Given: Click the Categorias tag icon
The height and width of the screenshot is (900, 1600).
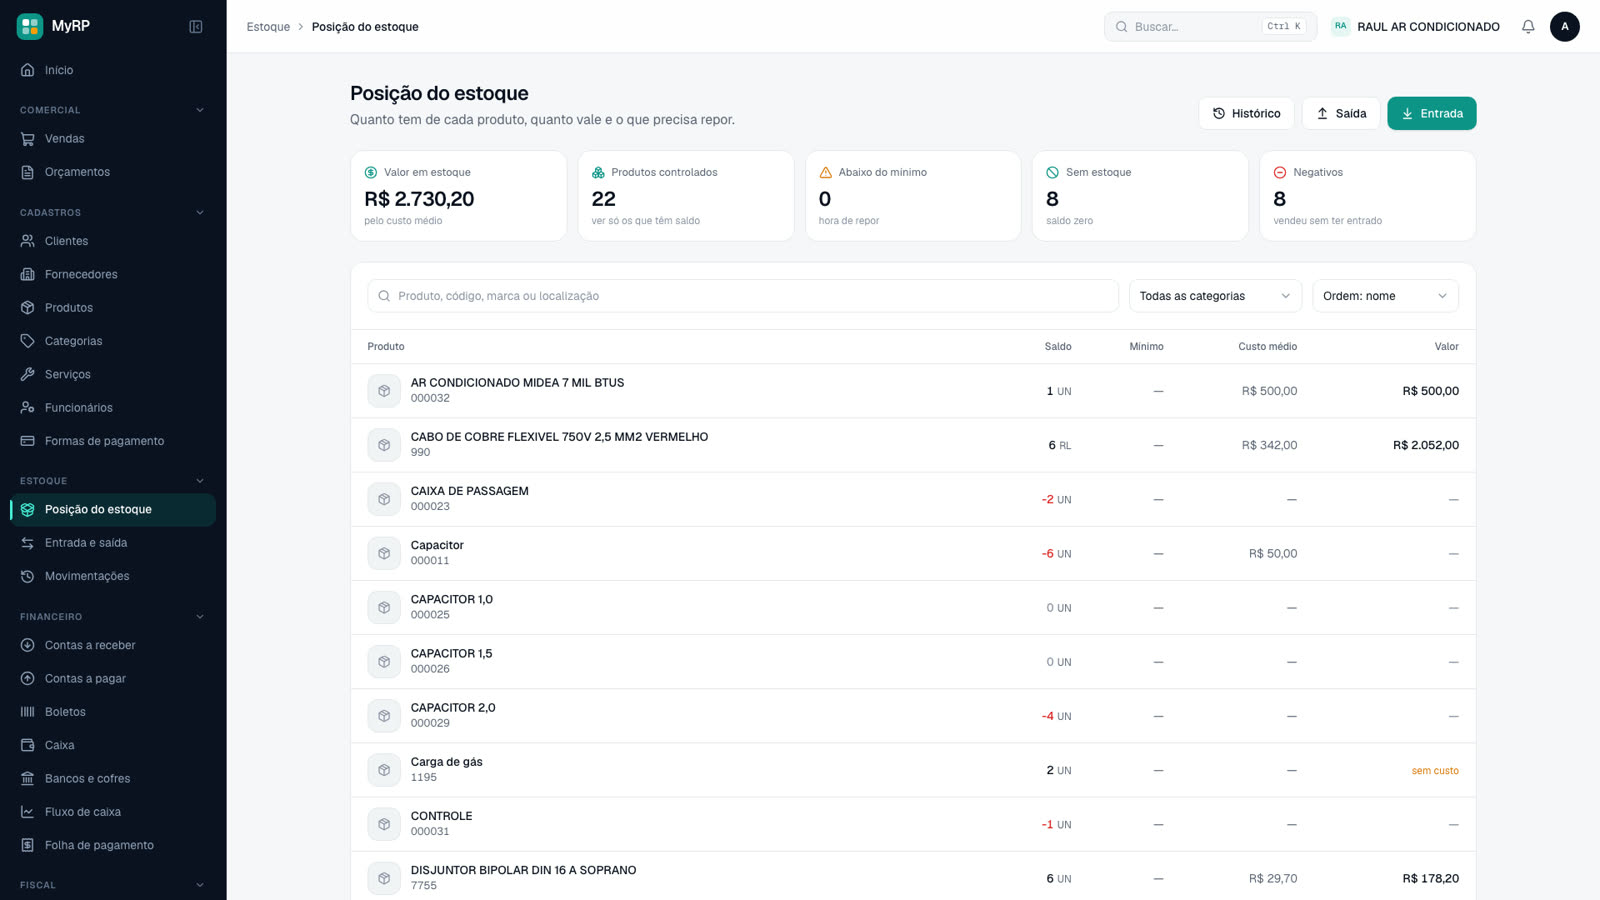Looking at the screenshot, I should click(28, 341).
